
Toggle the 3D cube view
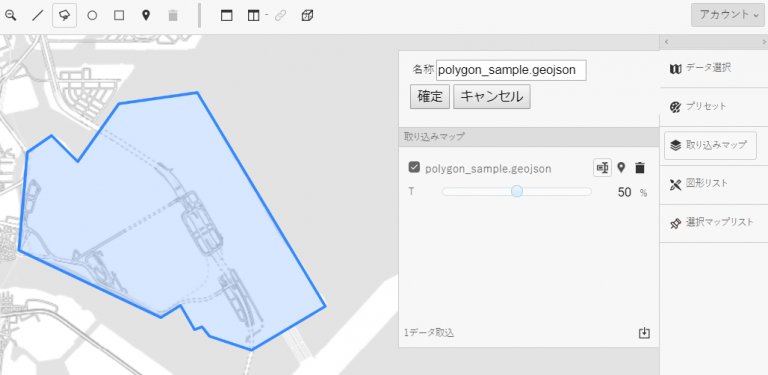(x=307, y=16)
